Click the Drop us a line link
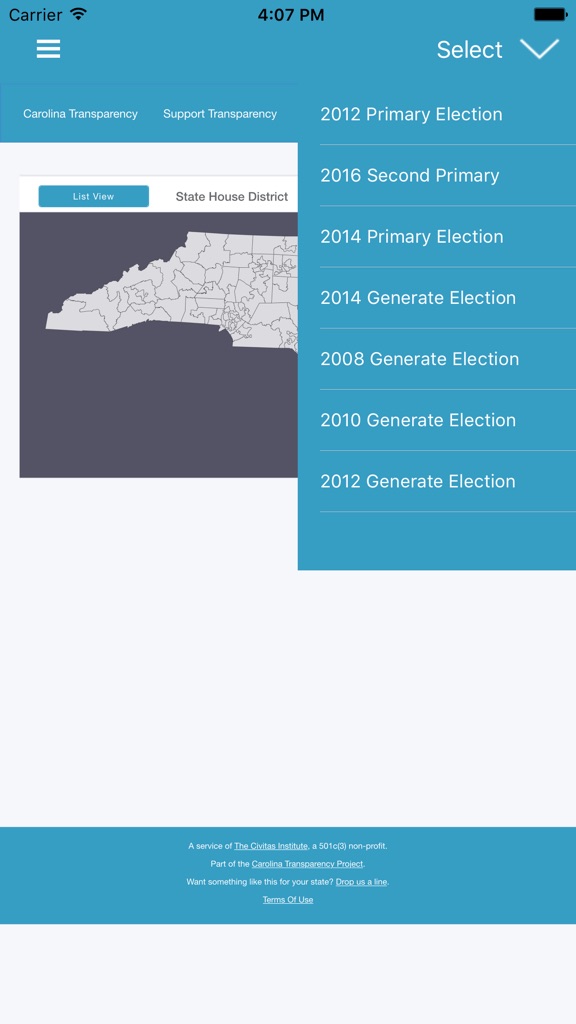This screenshot has height=1024, width=576. (360, 881)
